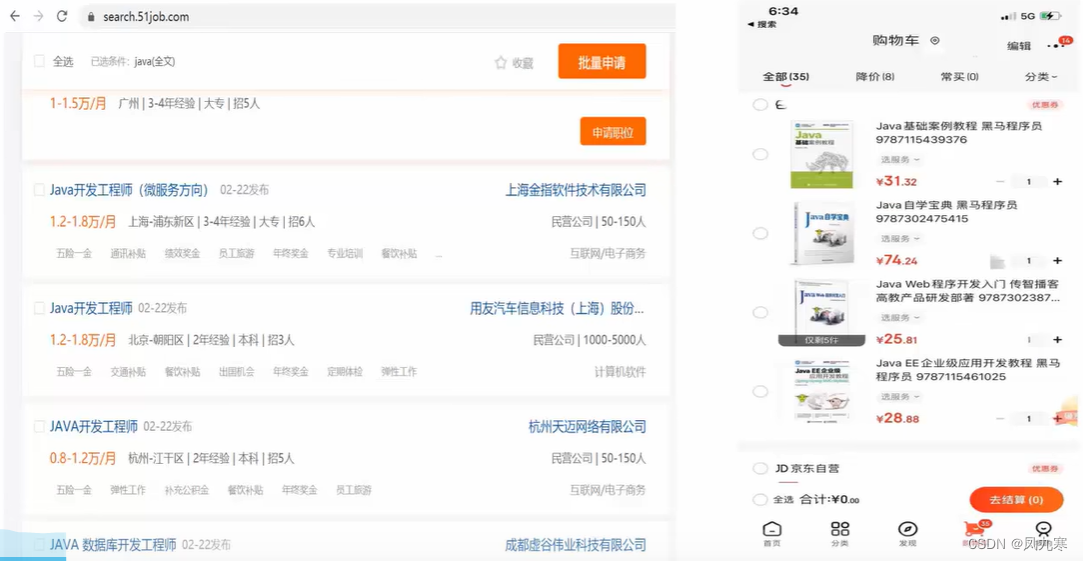Expand the 分类 dropdown filter in cart

(1042, 77)
